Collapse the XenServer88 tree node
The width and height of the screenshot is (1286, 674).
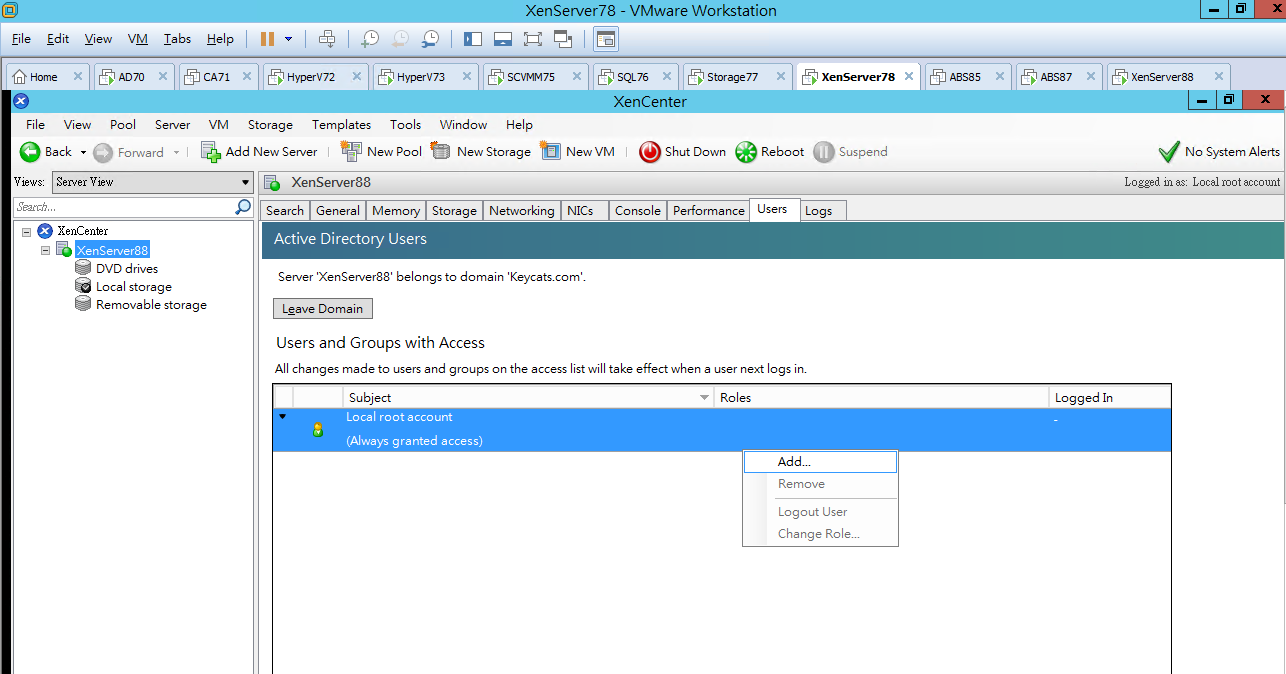click(x=45, y=250)
